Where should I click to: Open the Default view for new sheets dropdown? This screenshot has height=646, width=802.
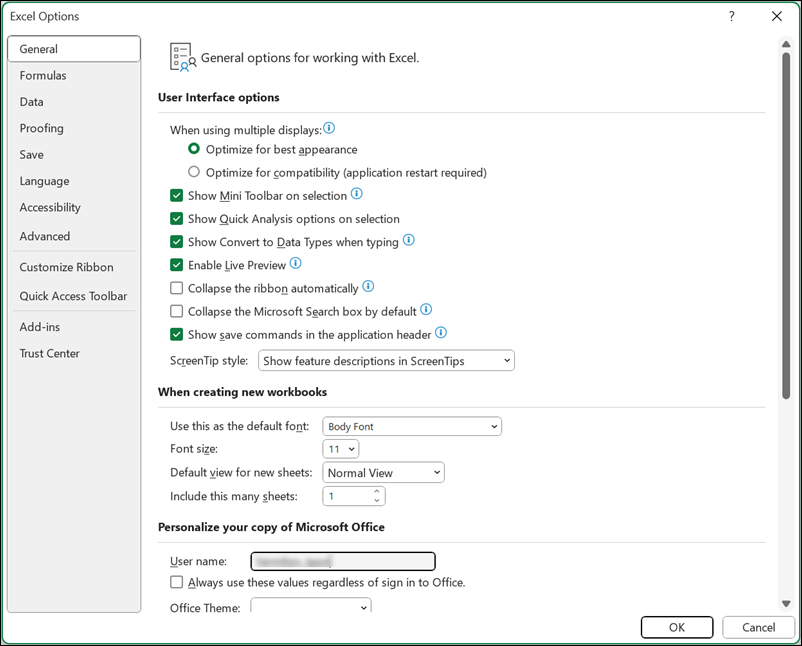point(383,473)
